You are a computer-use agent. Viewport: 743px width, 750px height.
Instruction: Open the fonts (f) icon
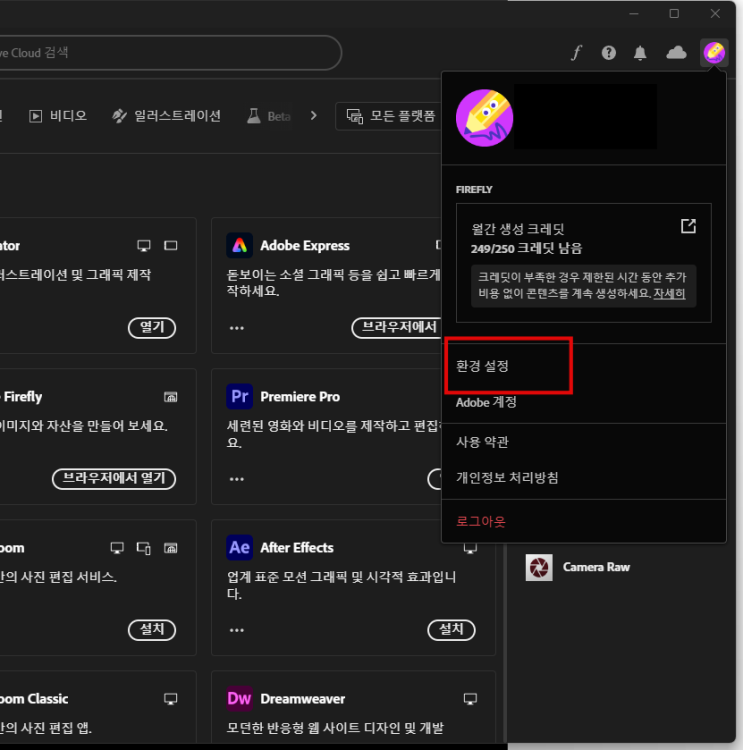click(x=577, y=53)
